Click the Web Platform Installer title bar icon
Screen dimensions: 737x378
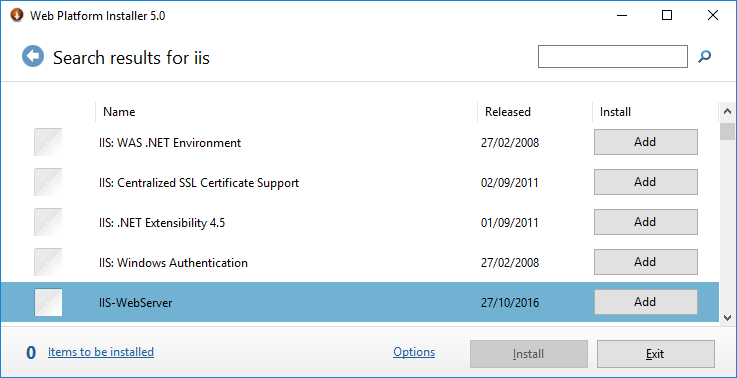click(17, 15)
